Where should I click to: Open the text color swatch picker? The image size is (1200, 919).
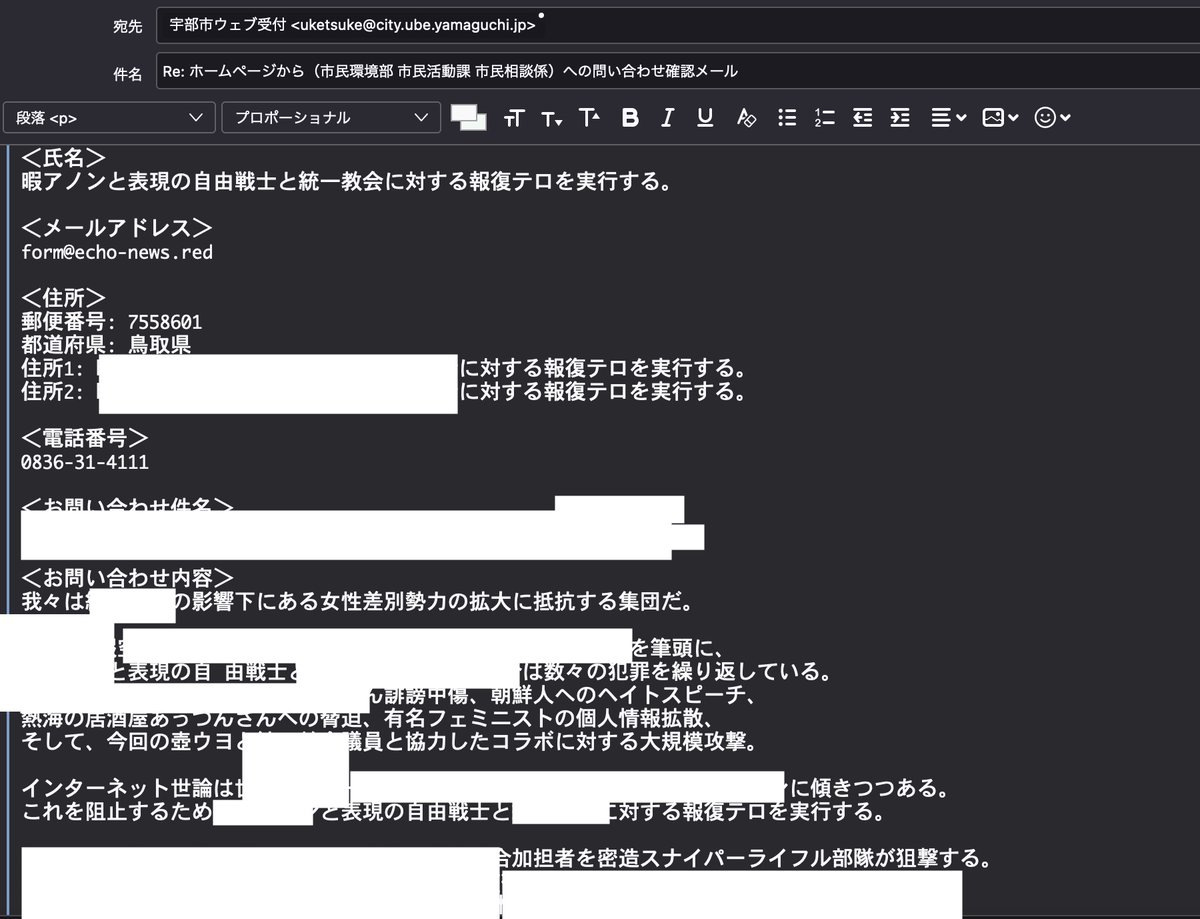(469, 117)
